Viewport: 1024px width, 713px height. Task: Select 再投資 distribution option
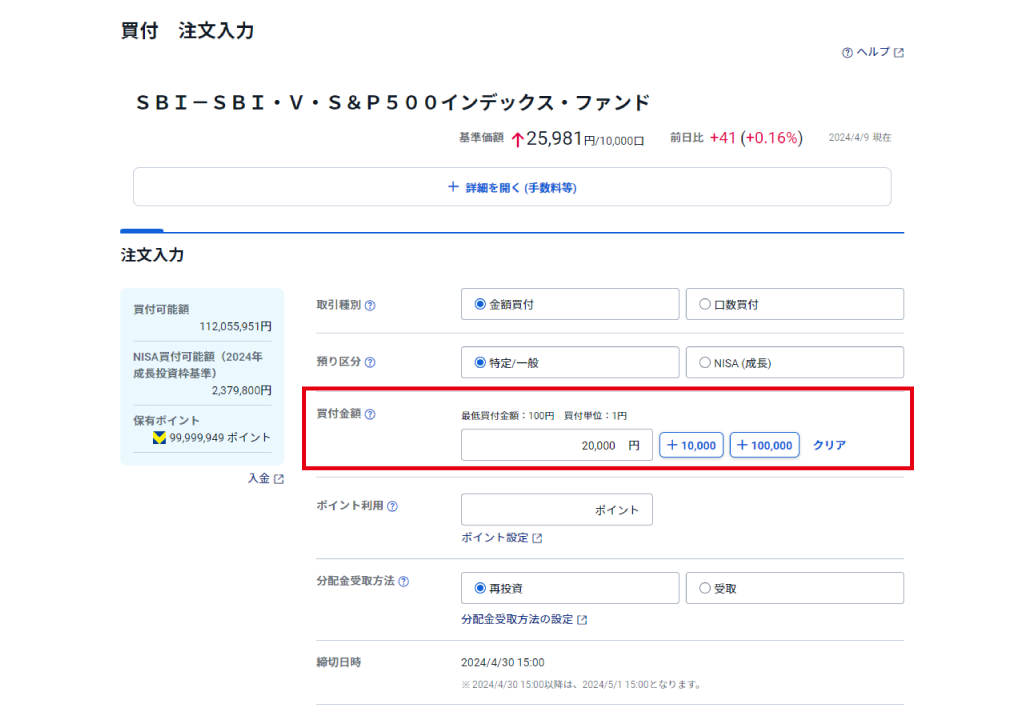[570, 588]
